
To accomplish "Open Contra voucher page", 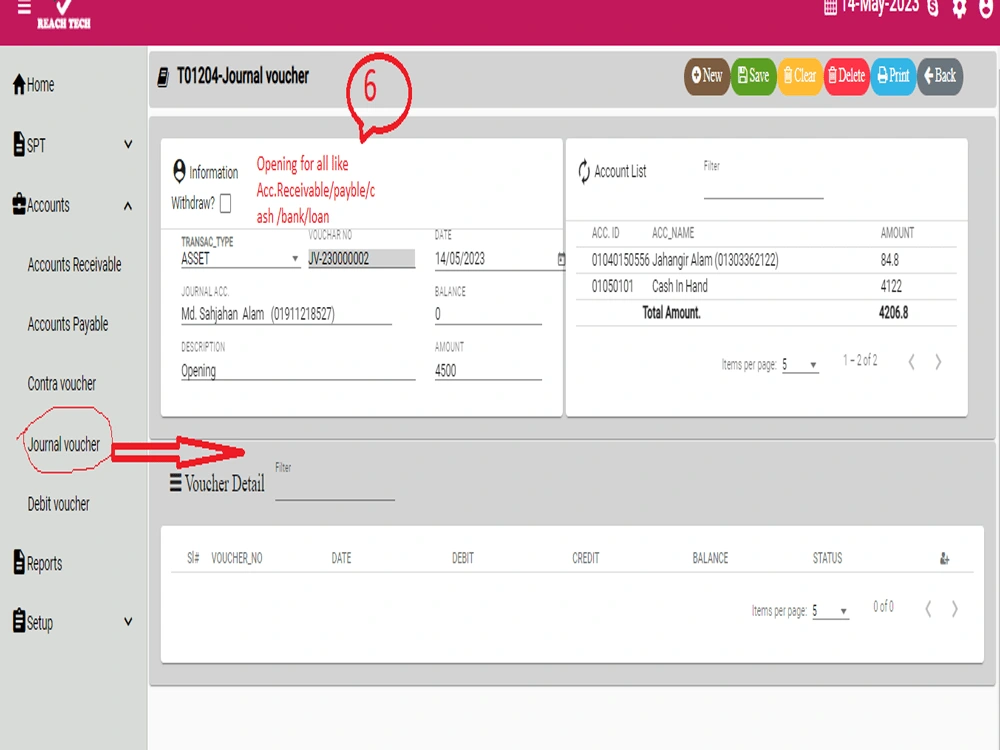I will [x=61, y=384].
